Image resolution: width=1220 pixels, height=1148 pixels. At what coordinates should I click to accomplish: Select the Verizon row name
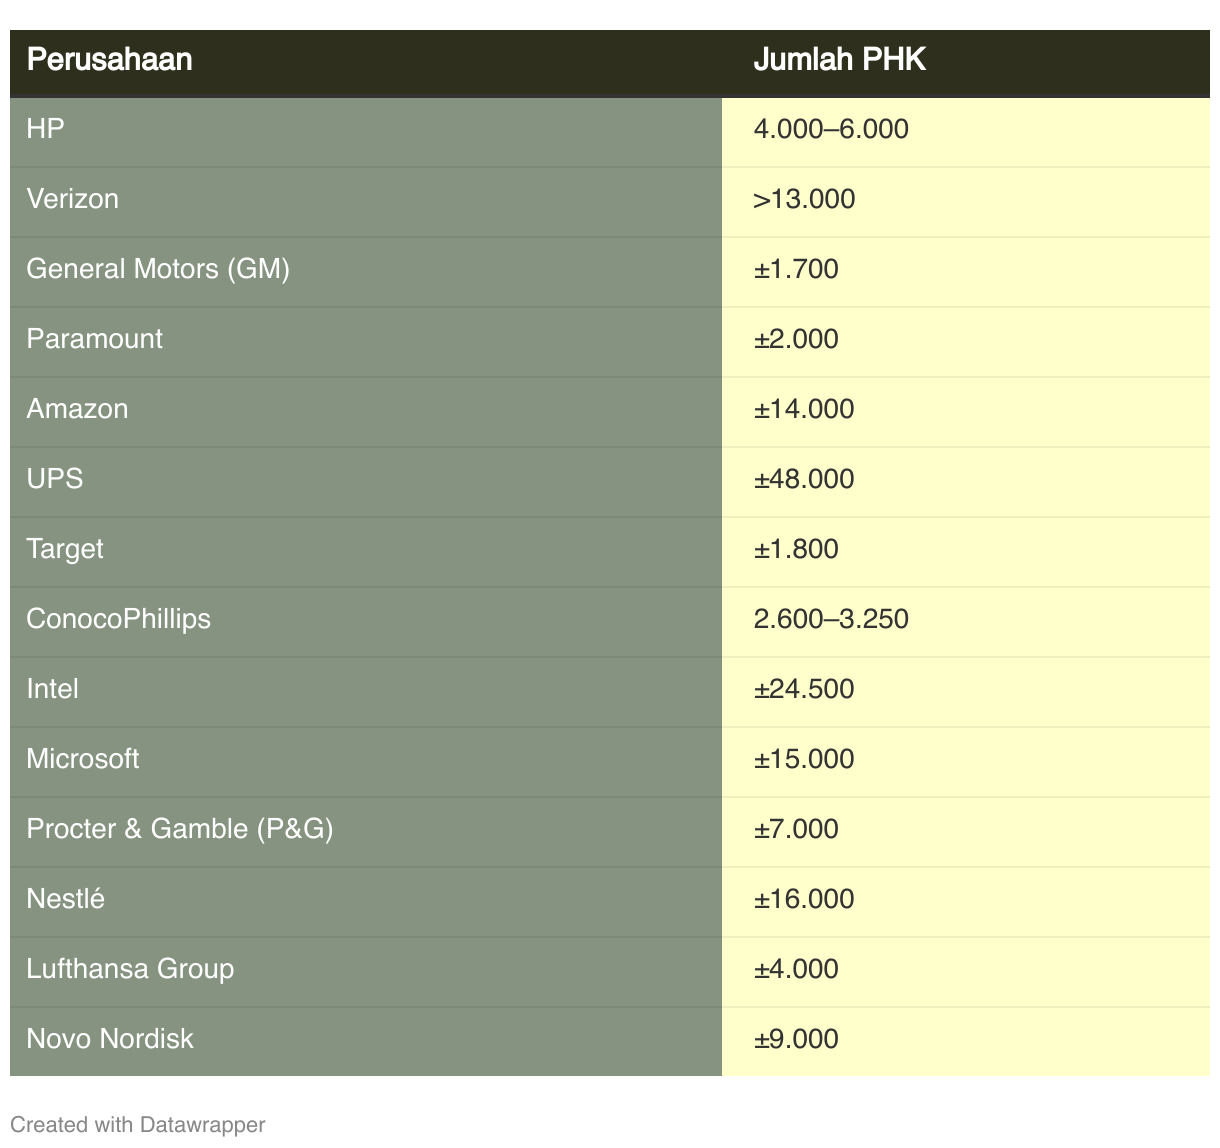click(x=73, y=199)
